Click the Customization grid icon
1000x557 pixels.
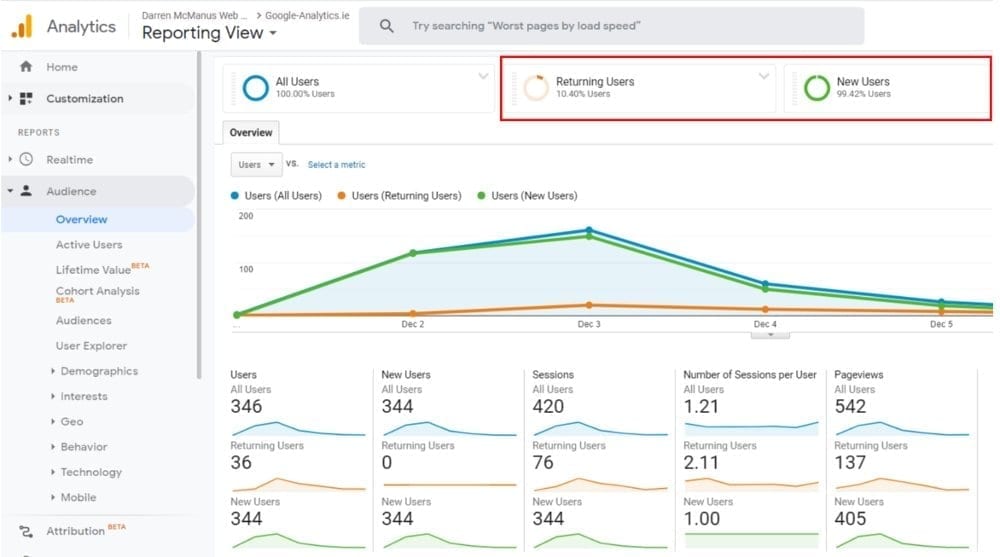tap(26, 98)
